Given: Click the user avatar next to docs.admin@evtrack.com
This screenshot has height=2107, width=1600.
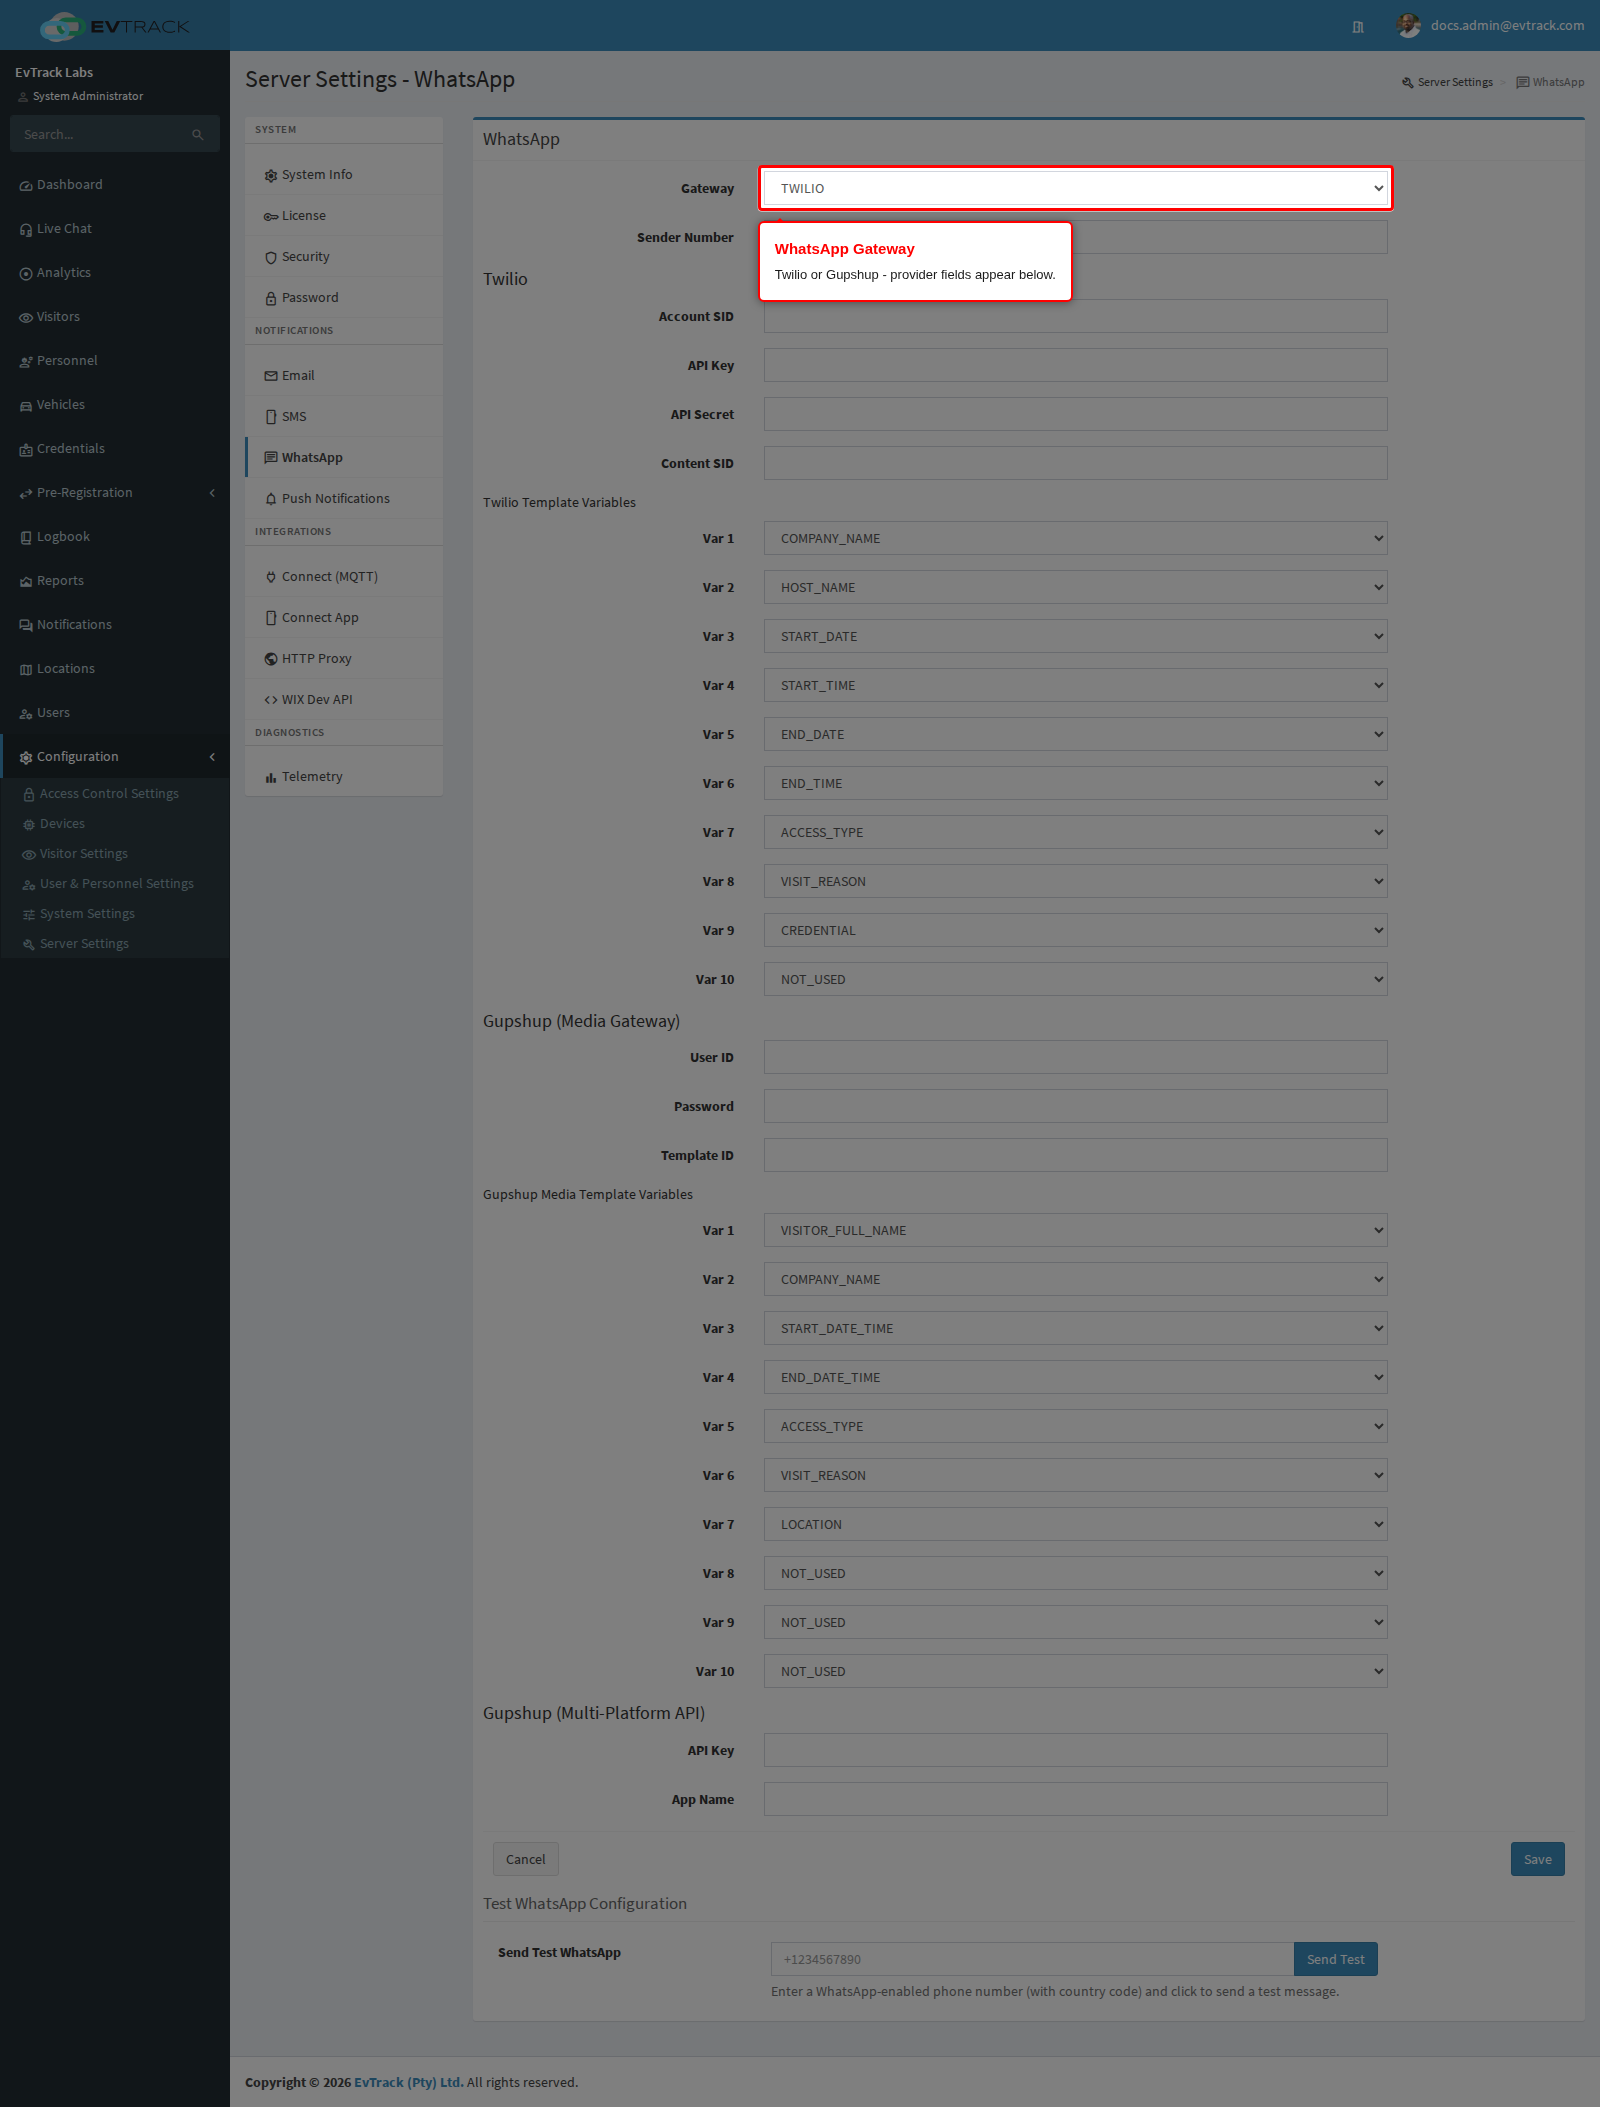Looking at the screenshot, I should point(1409,26).
